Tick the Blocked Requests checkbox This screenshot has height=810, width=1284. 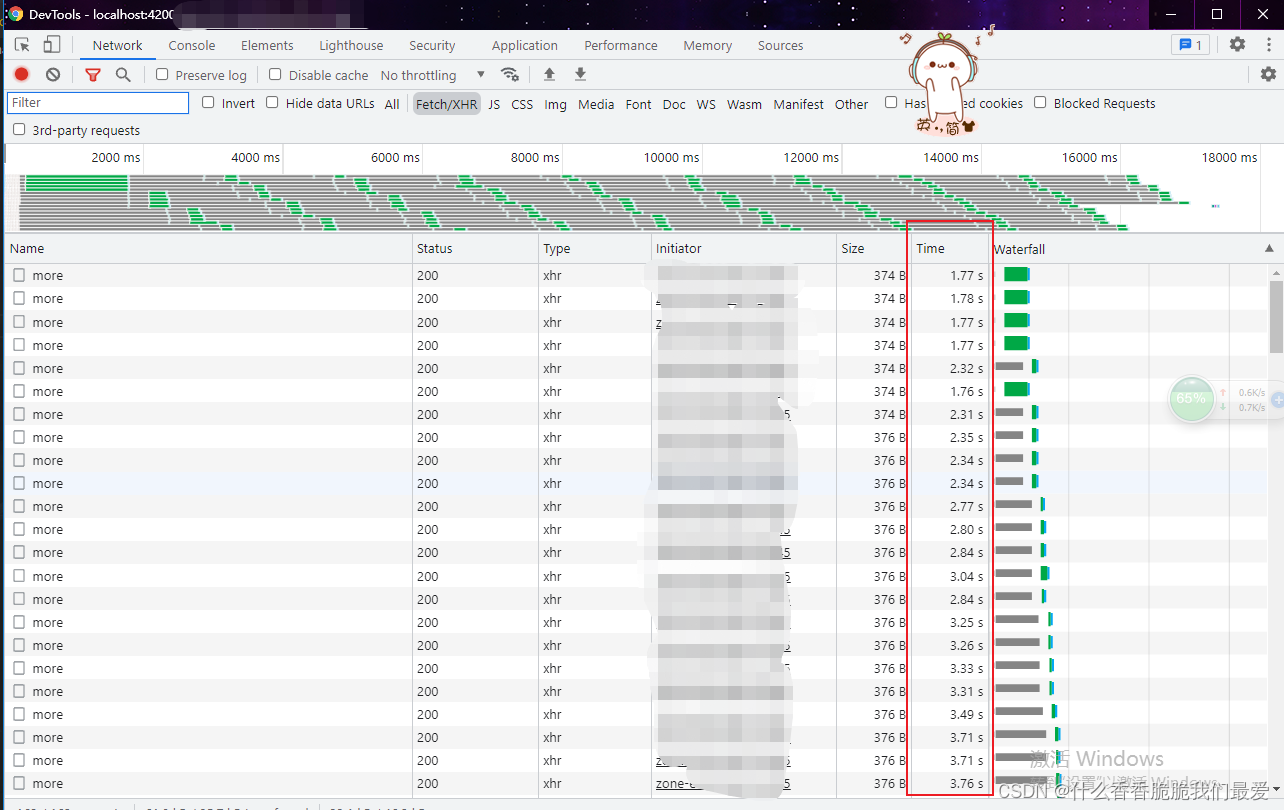pos(1041,103)
